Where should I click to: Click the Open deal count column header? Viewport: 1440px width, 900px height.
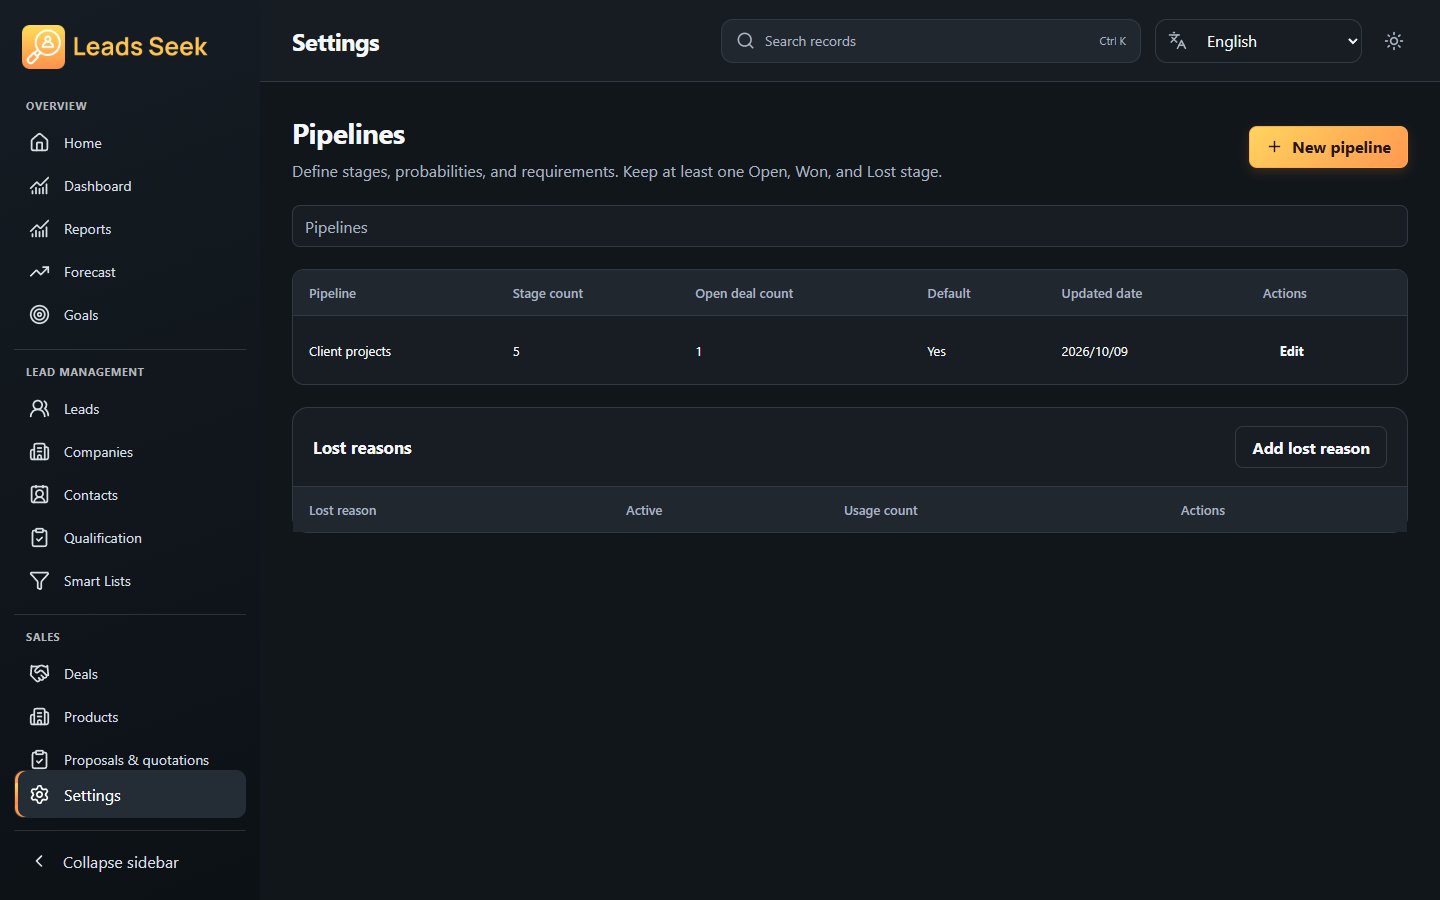pyautogui.click(x=744, y=293)
